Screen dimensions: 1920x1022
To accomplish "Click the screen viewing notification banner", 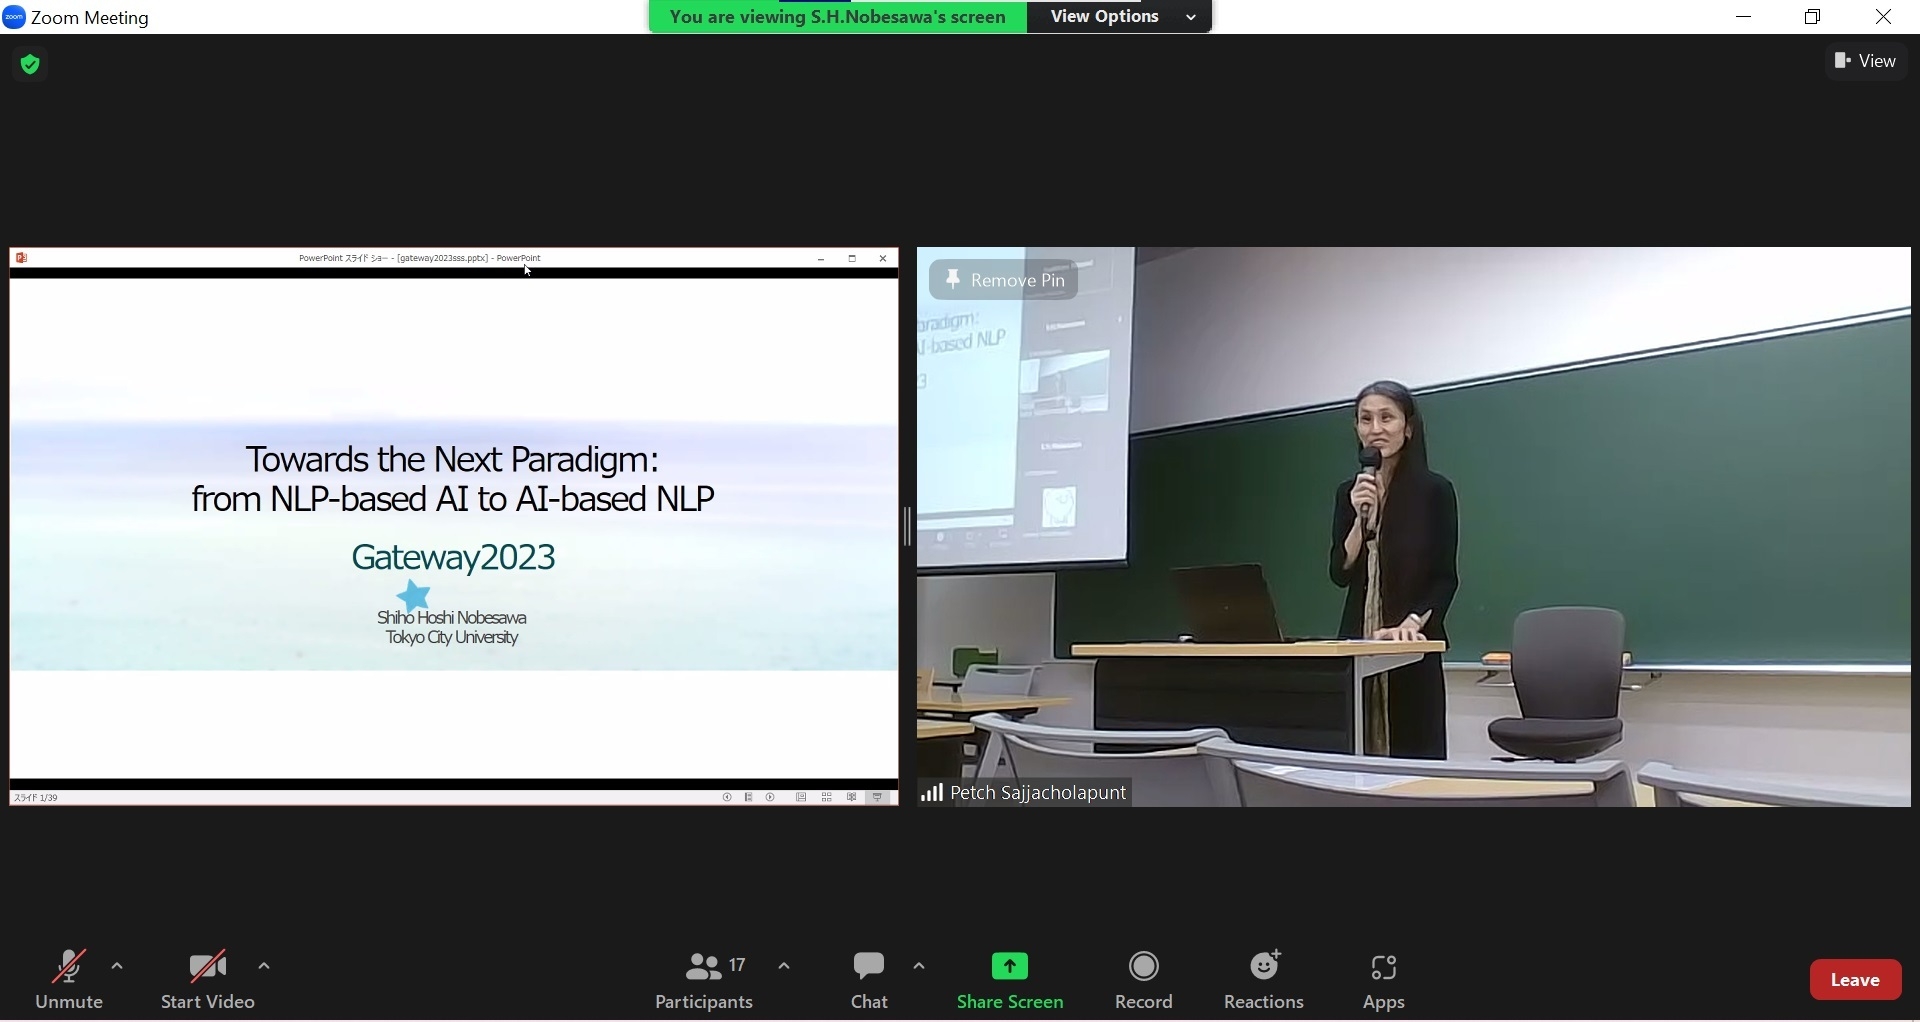I will pyautogui.click(x=838, y=17).
